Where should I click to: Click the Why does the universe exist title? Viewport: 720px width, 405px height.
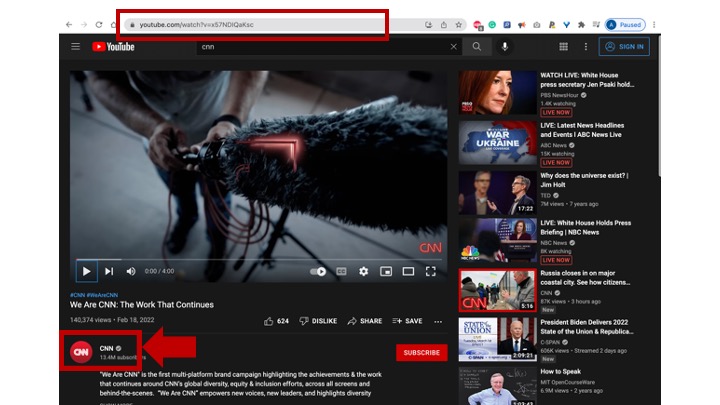584,180
